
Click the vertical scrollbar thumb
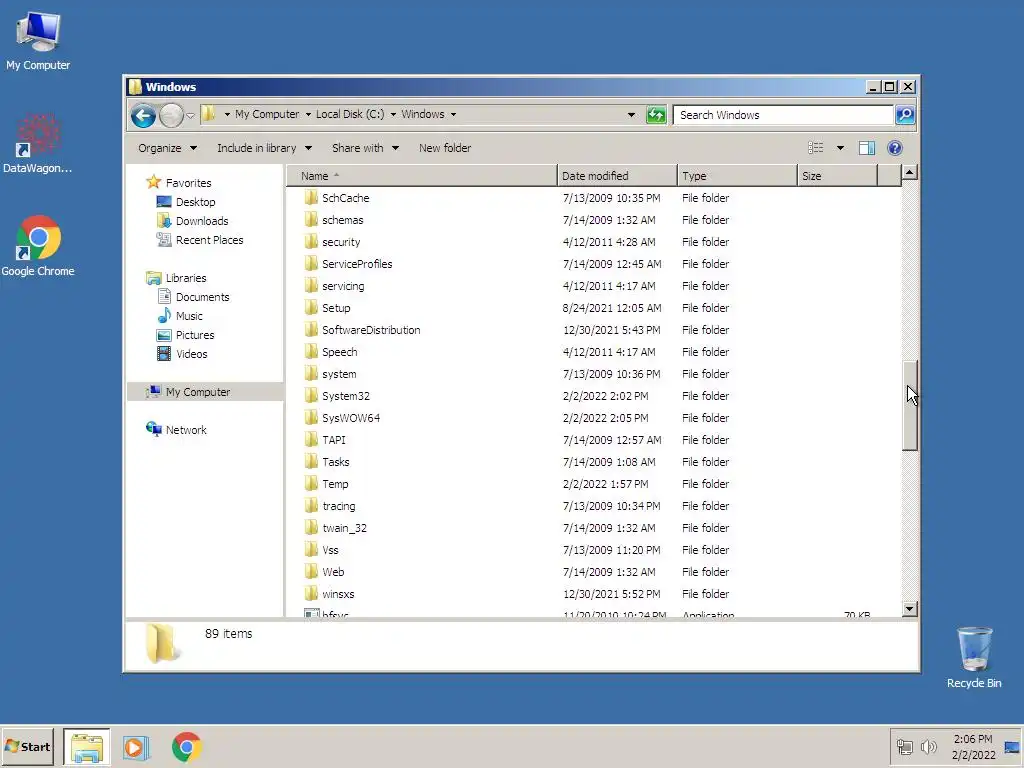(910, 406)
